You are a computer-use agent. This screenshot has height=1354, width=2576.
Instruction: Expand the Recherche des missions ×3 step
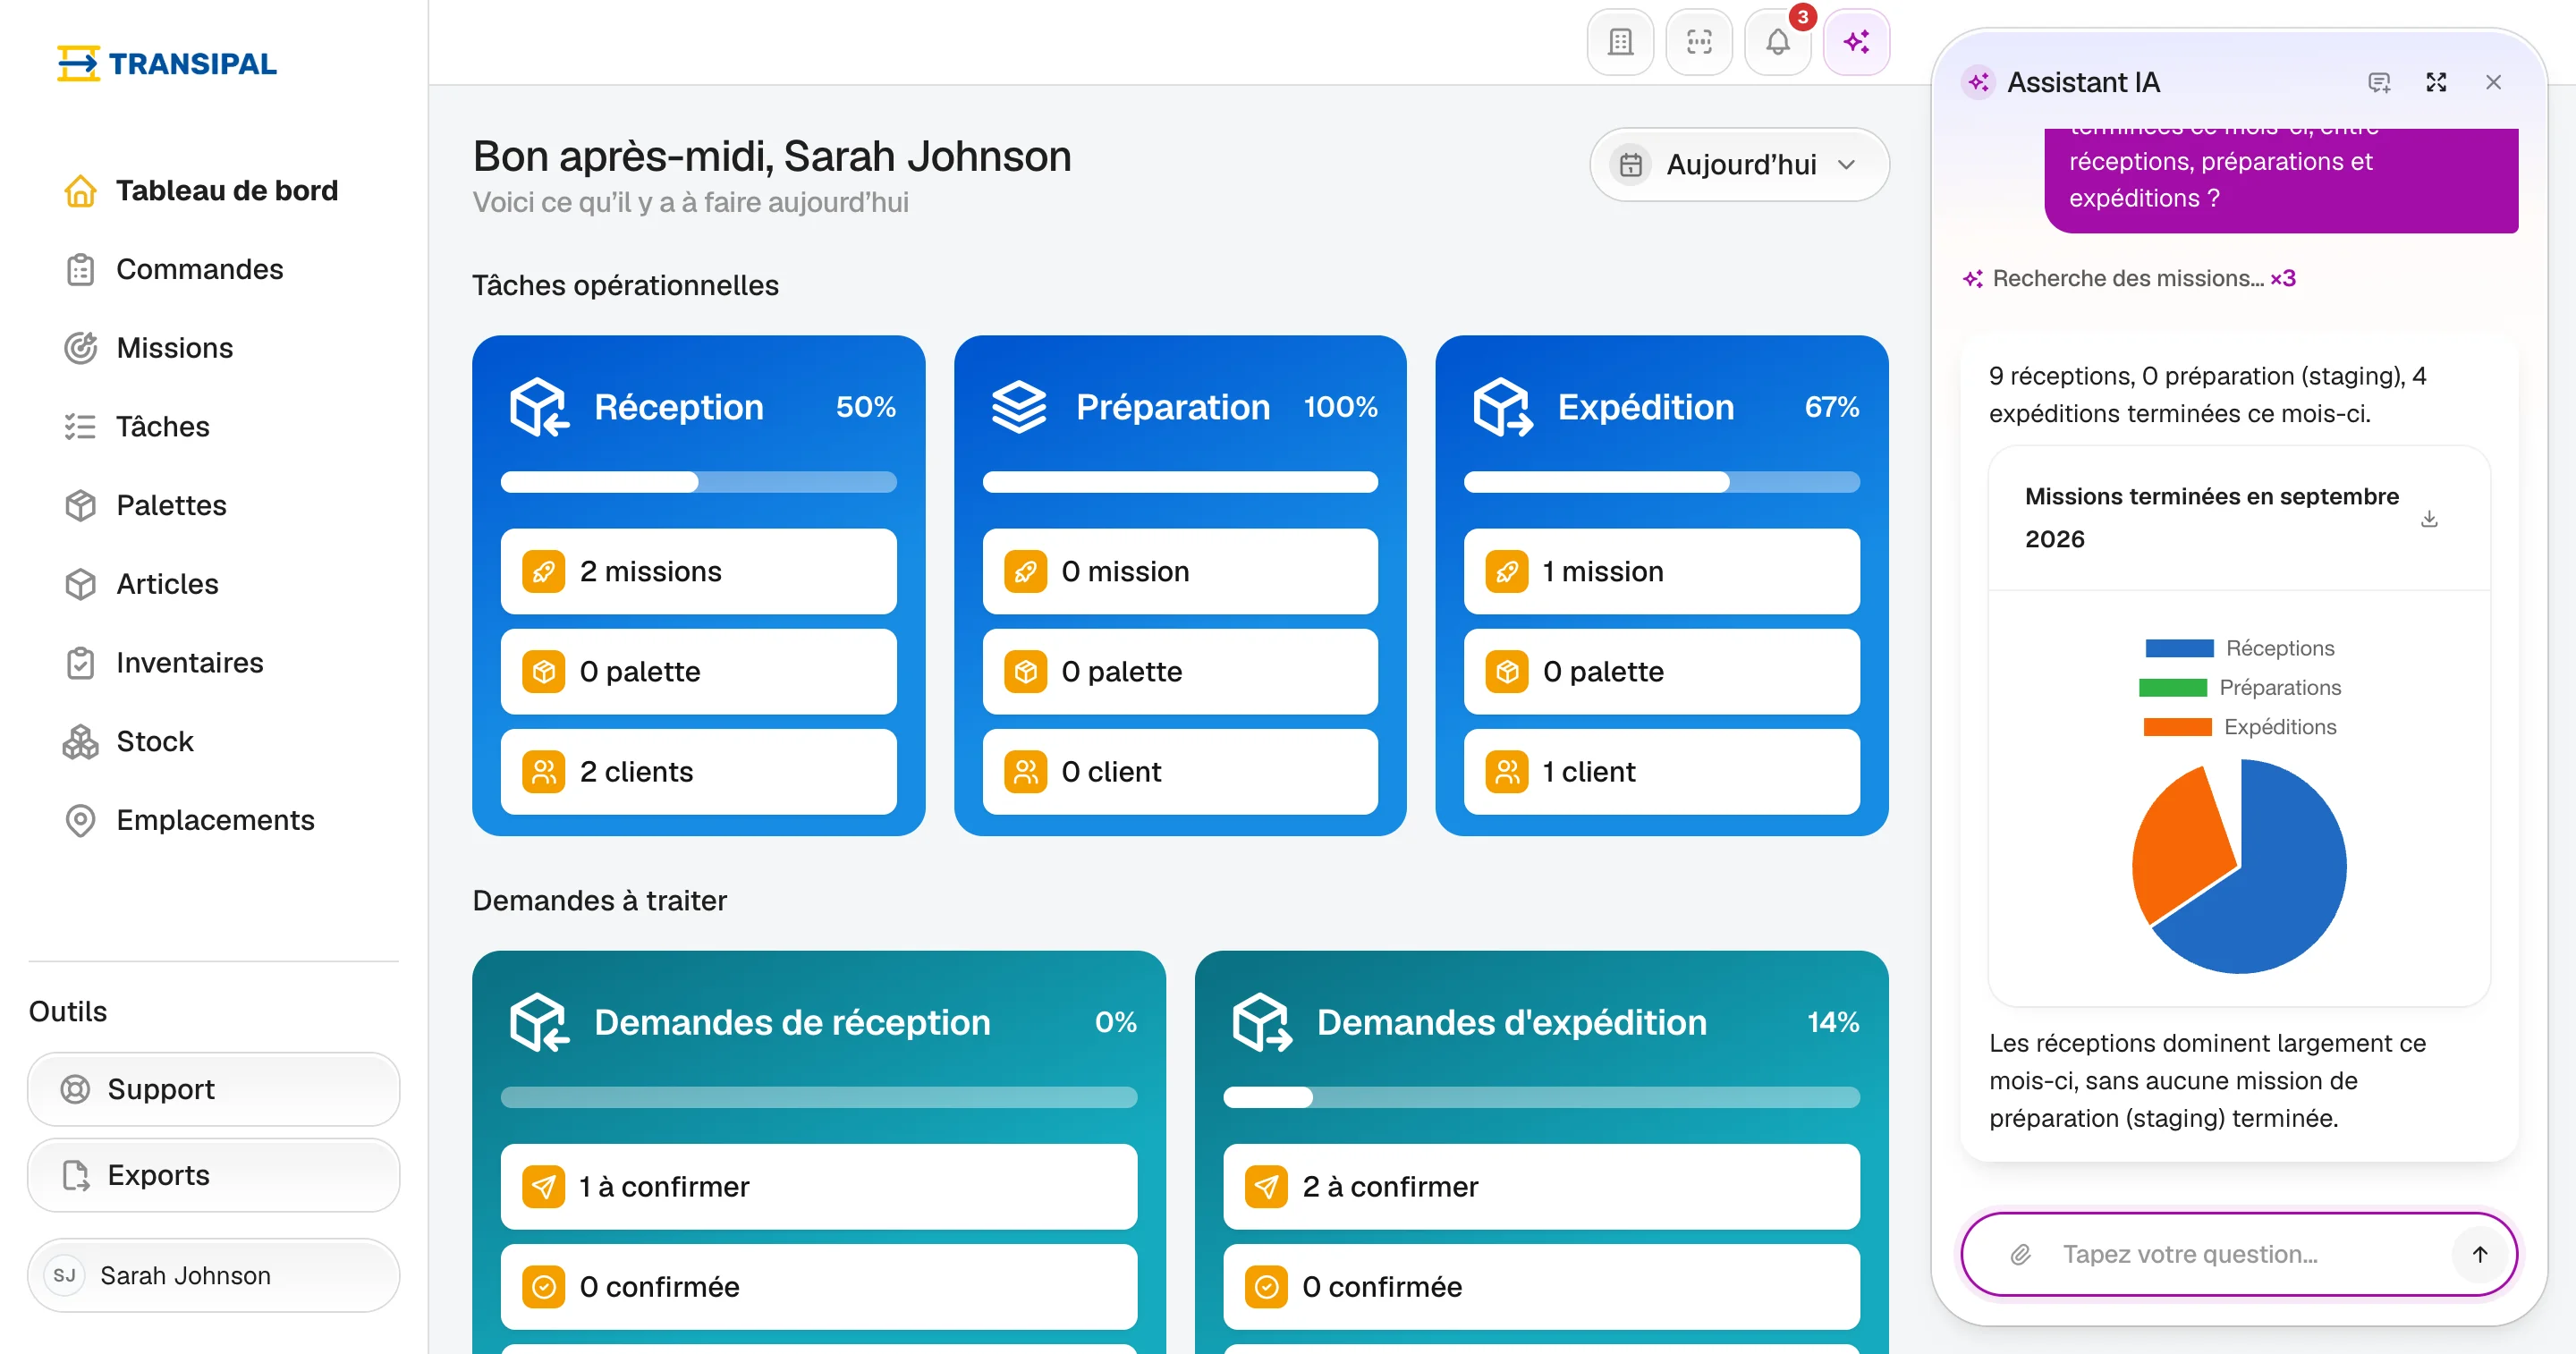click(2129, 278)
